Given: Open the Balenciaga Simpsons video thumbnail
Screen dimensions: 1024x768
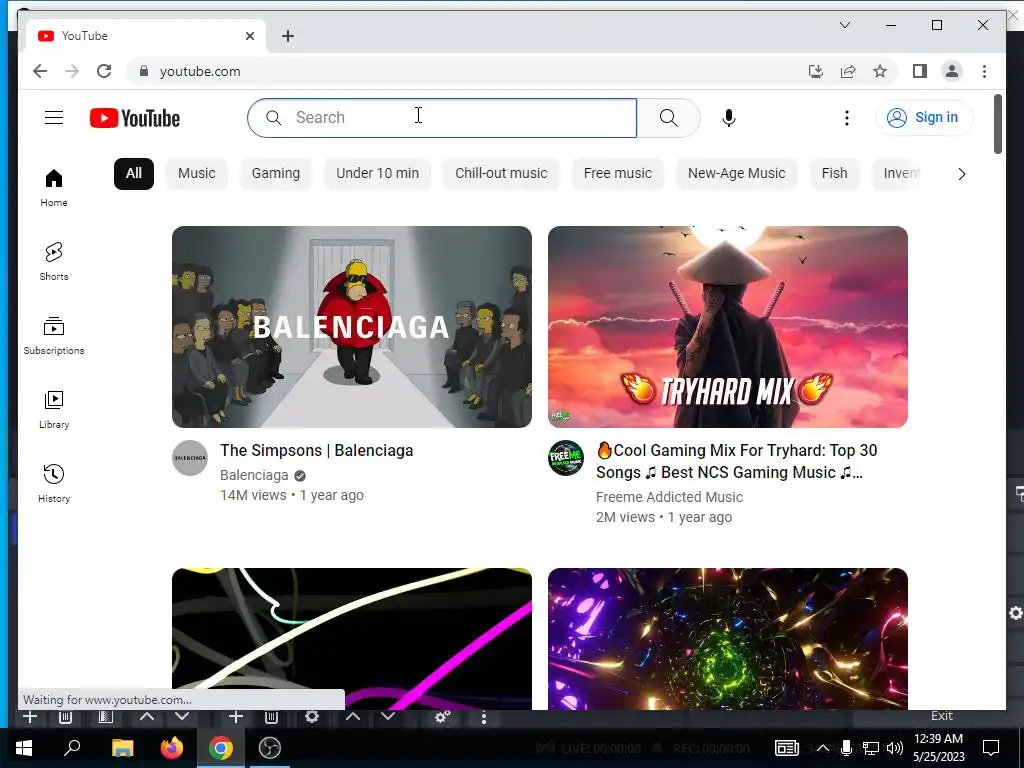Looking at the screenshot, I should [x=352, y=327].
